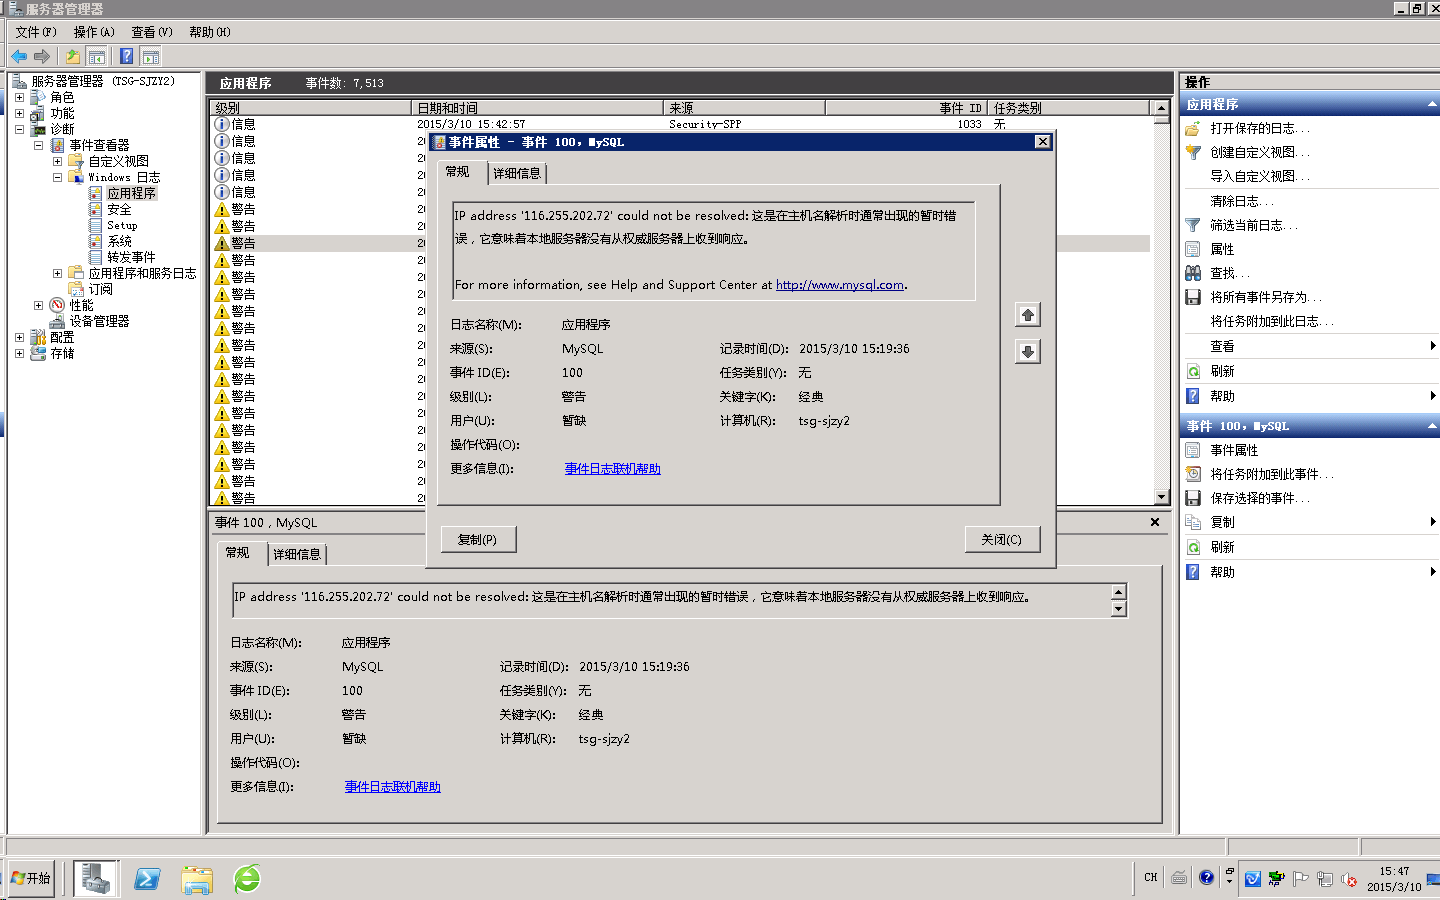The height and width of the screenshot is (900, 1440).
Task: Click the muted volume tray icon
Action: [x=1348, y=879]
